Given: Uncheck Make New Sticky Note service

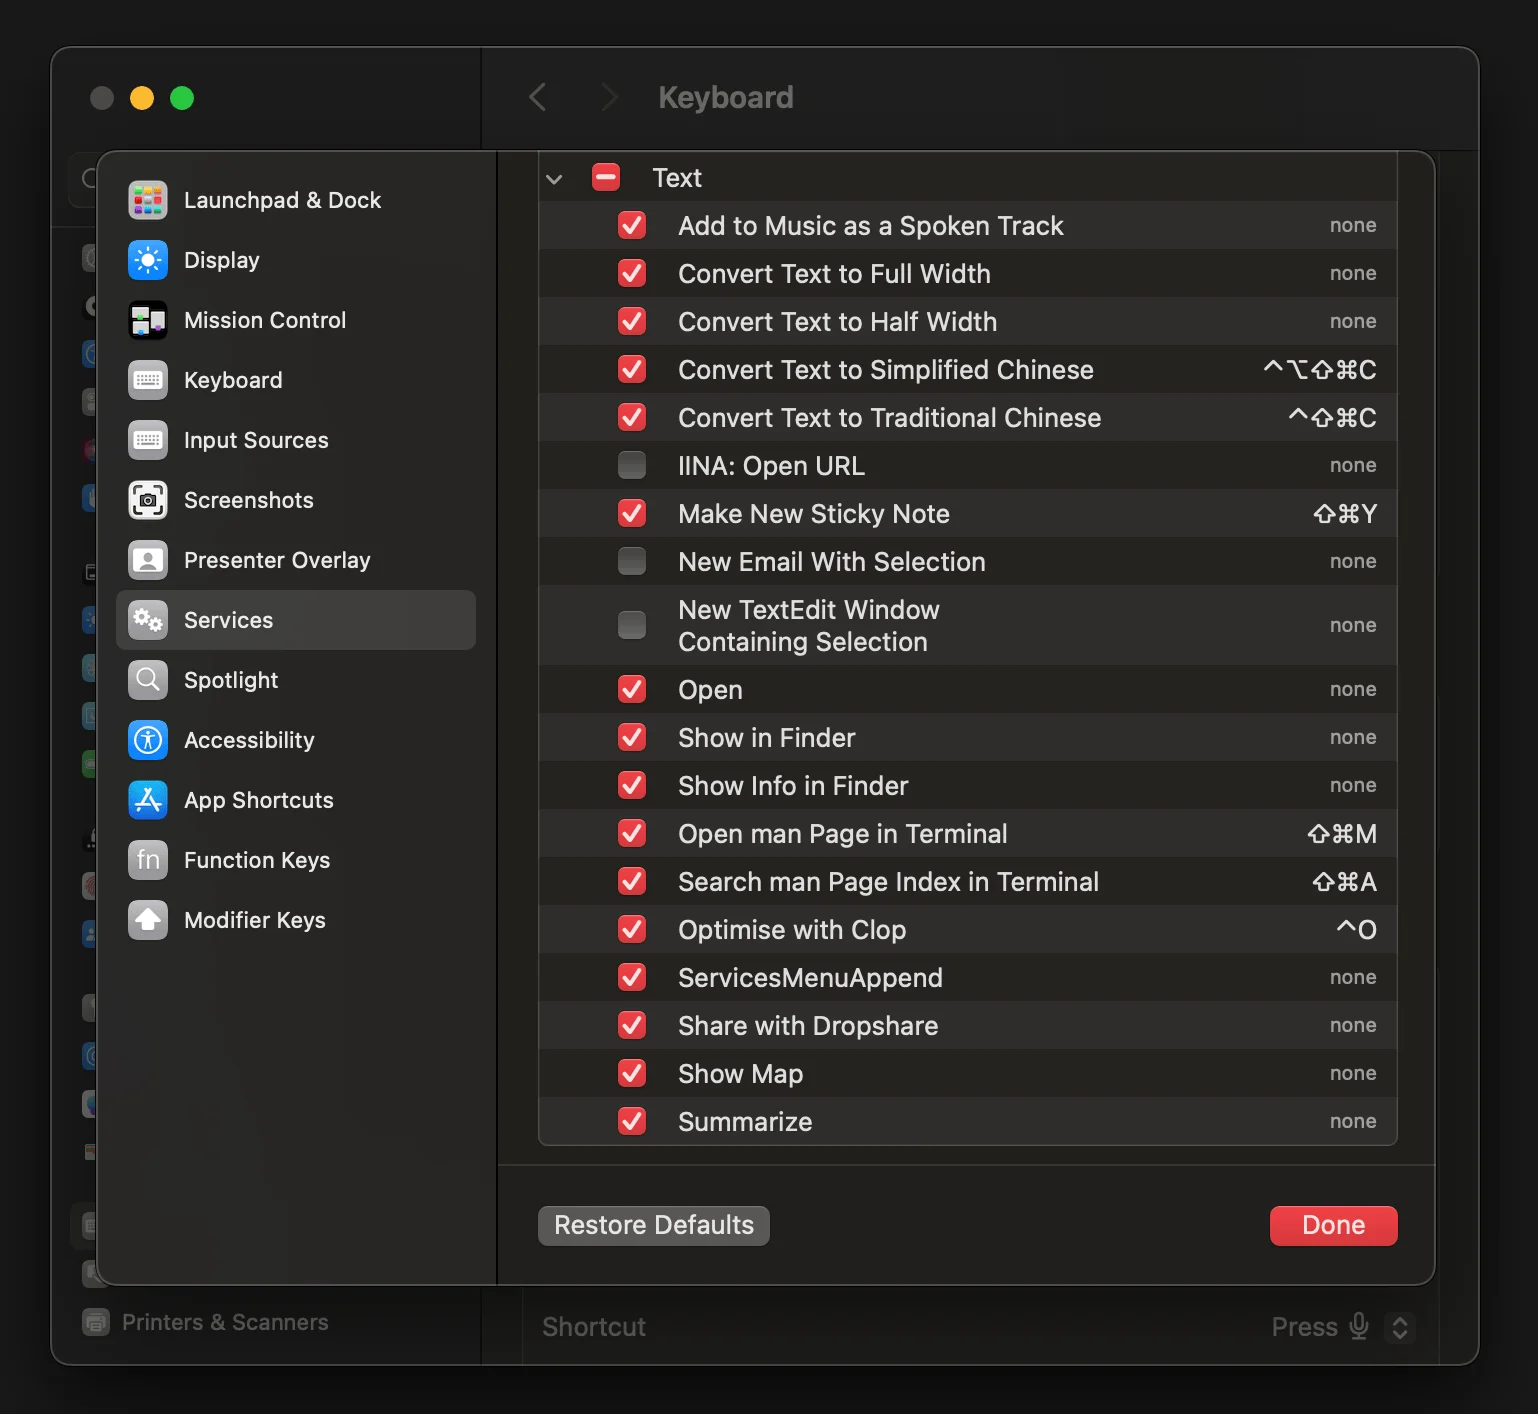Looking at the screenshot, I should point(632,514).
